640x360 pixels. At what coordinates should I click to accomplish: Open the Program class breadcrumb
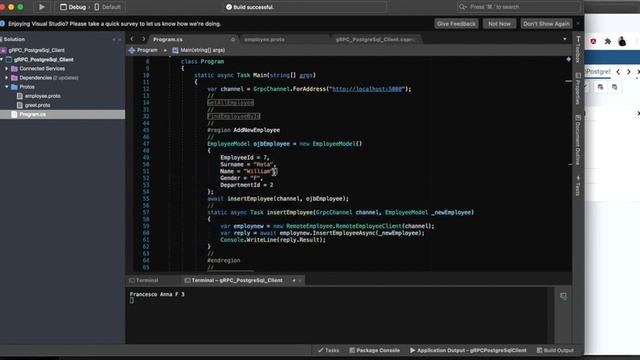(x=143, y=50)
